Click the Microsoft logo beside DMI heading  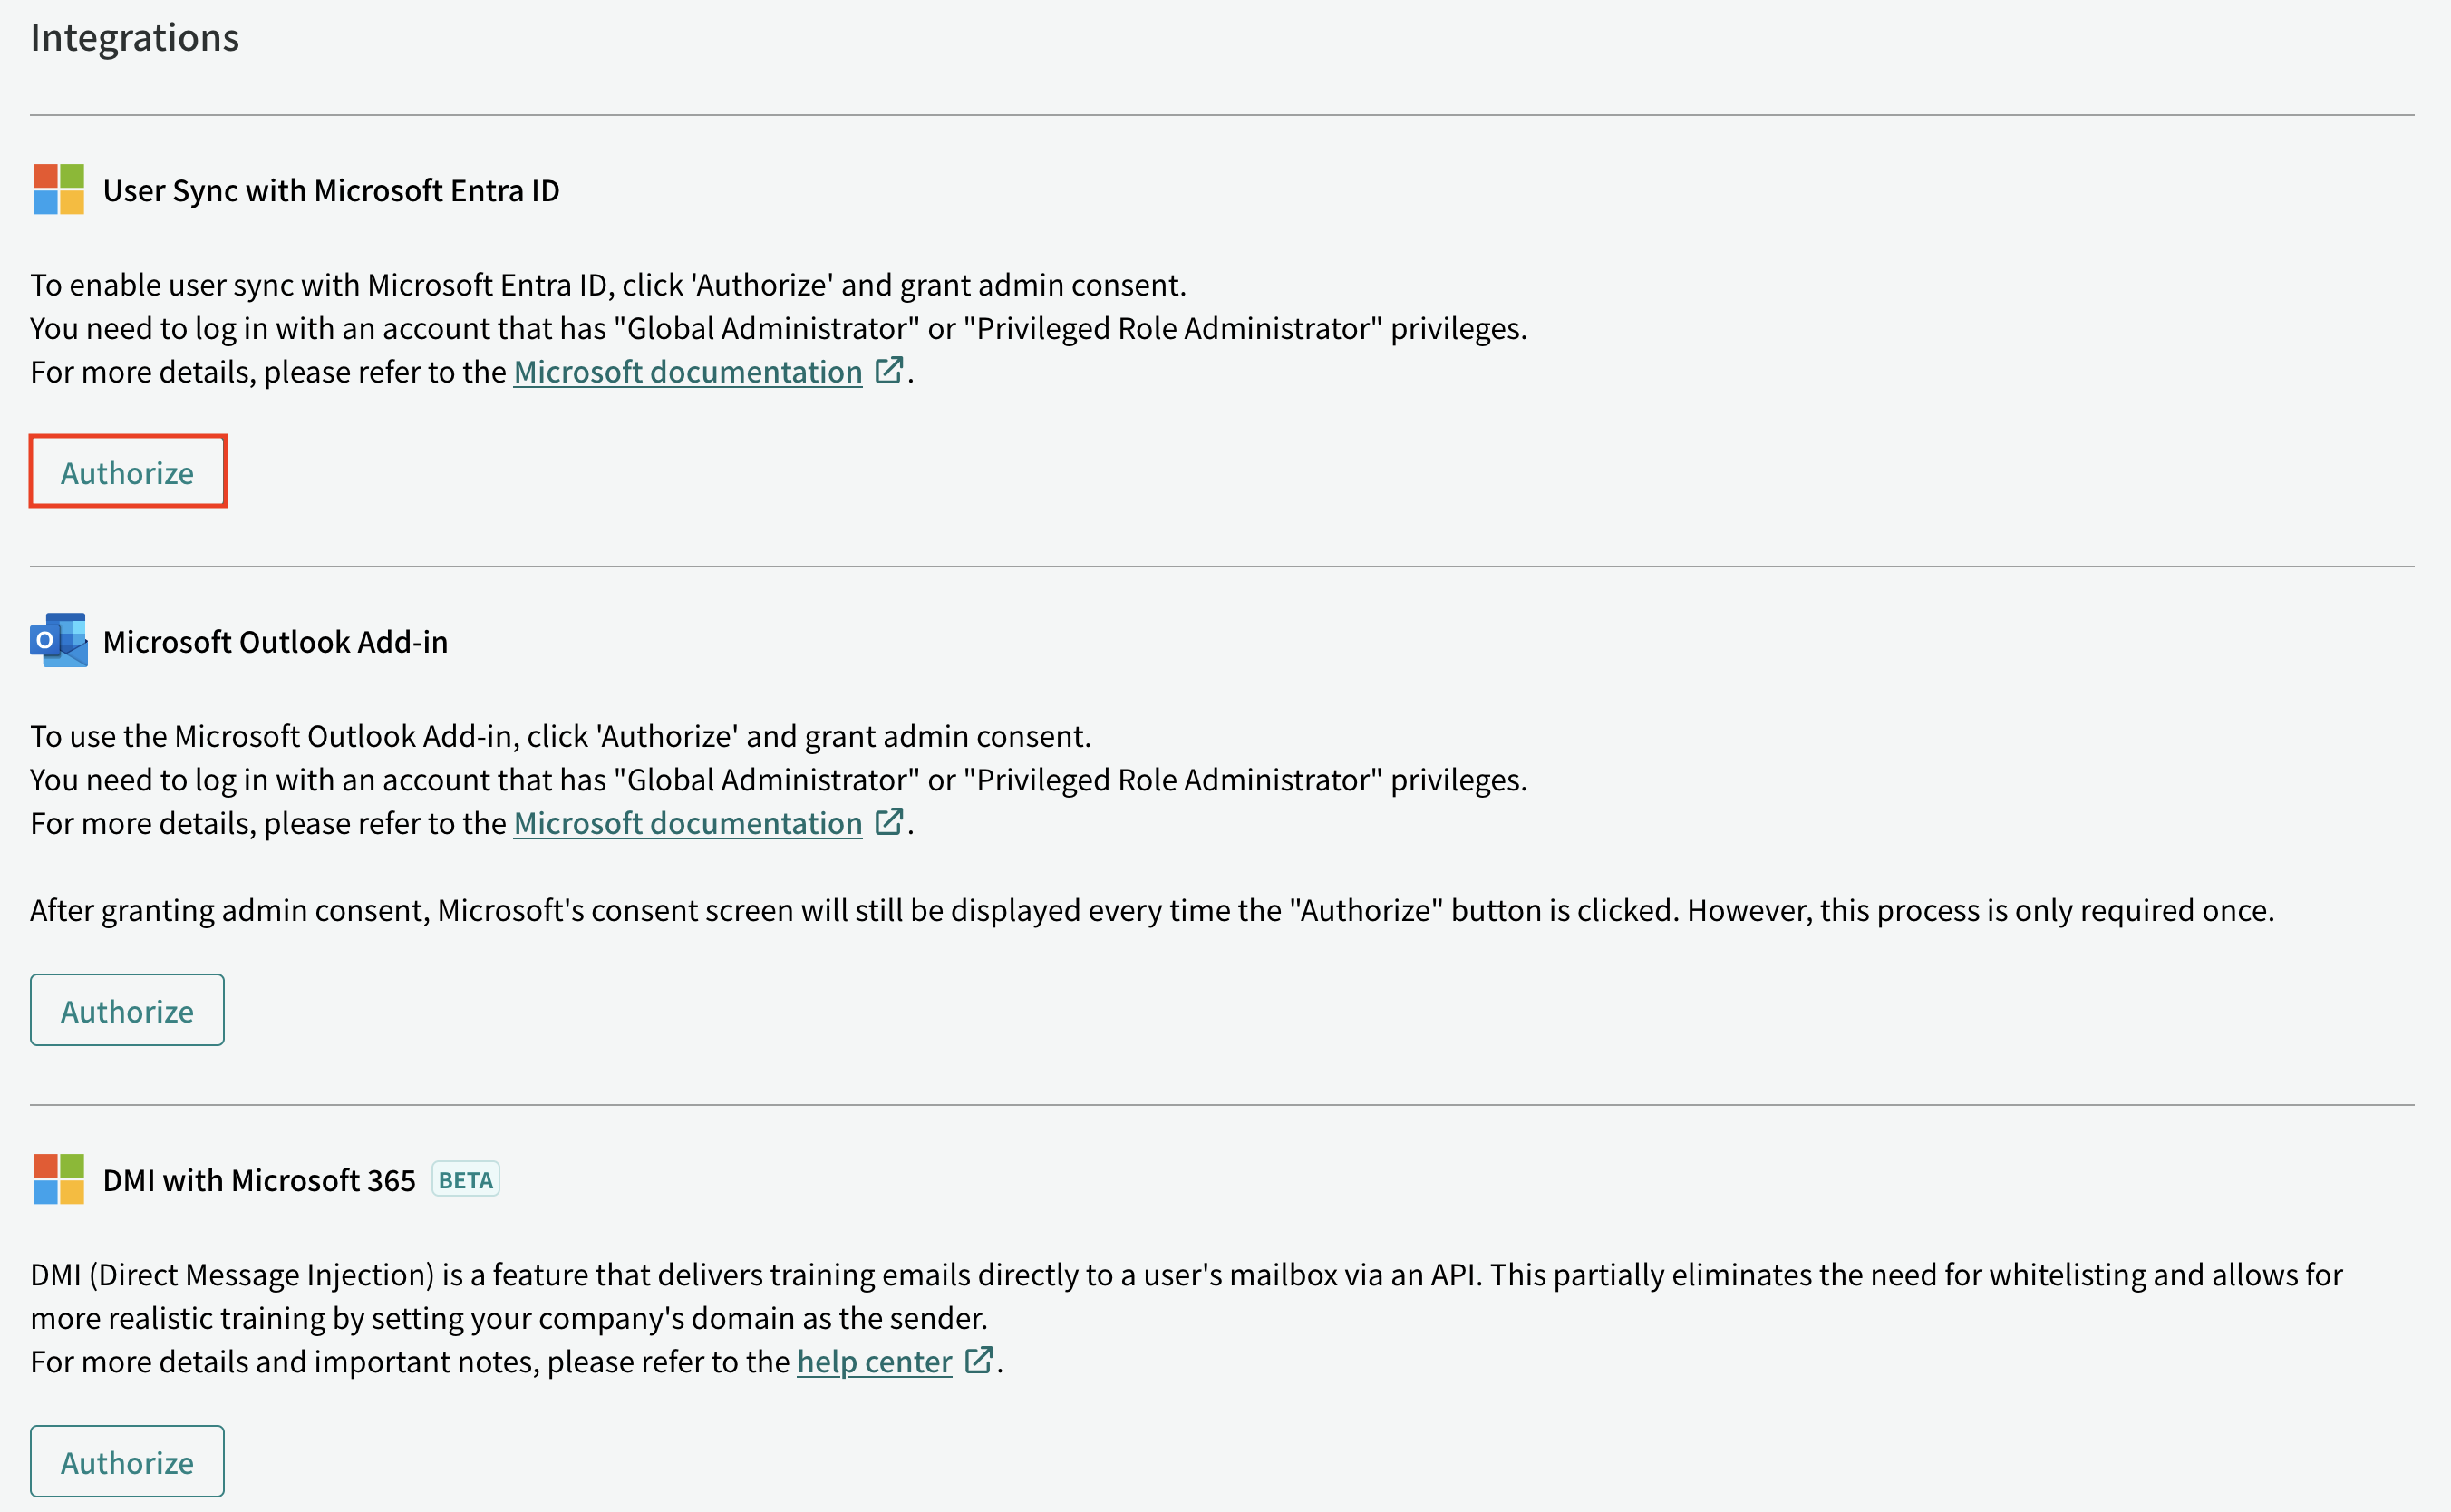tap(58, 1179)
